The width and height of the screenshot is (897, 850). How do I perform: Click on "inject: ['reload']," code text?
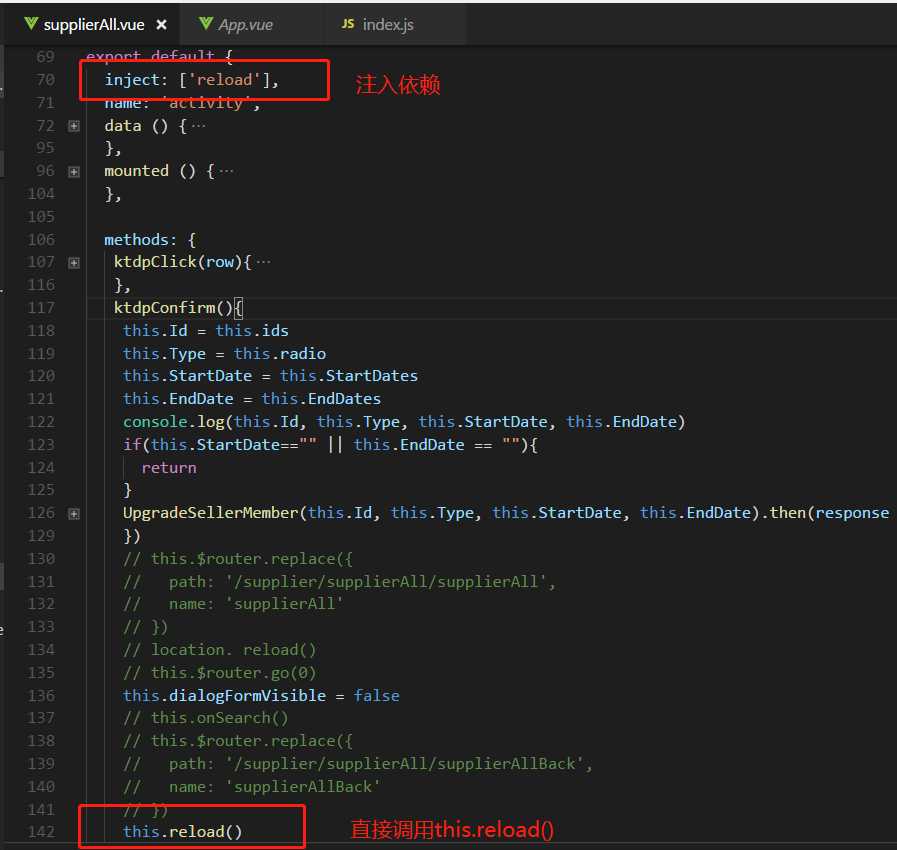point(192,80)
